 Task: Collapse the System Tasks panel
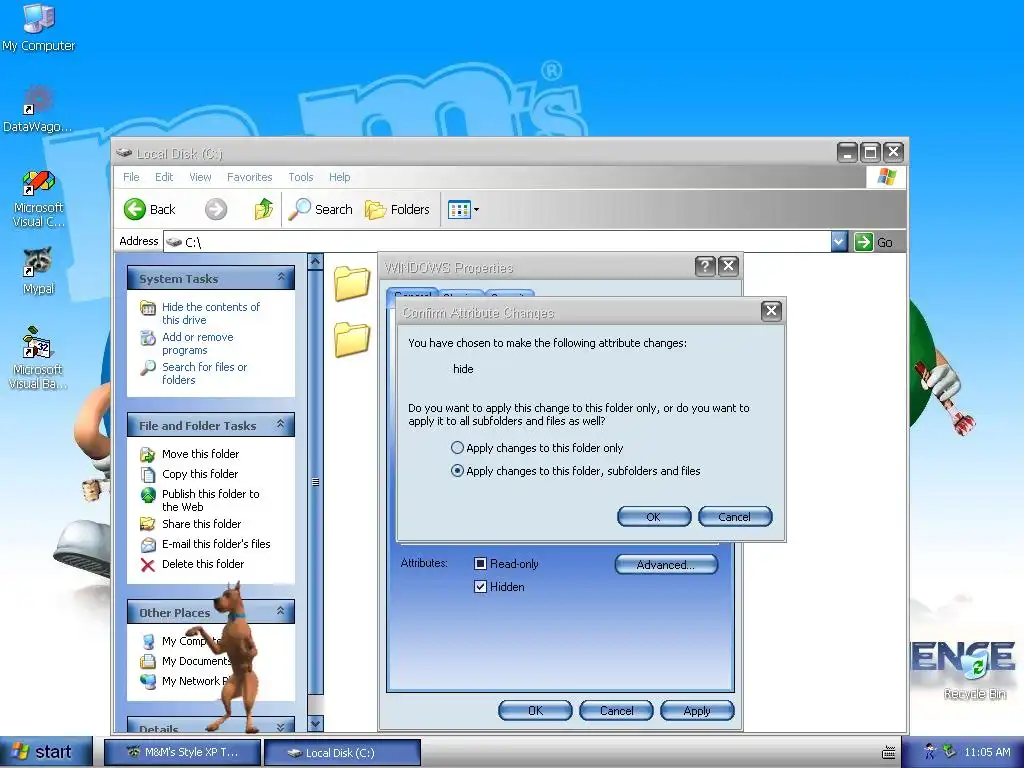tap(281, 278)
